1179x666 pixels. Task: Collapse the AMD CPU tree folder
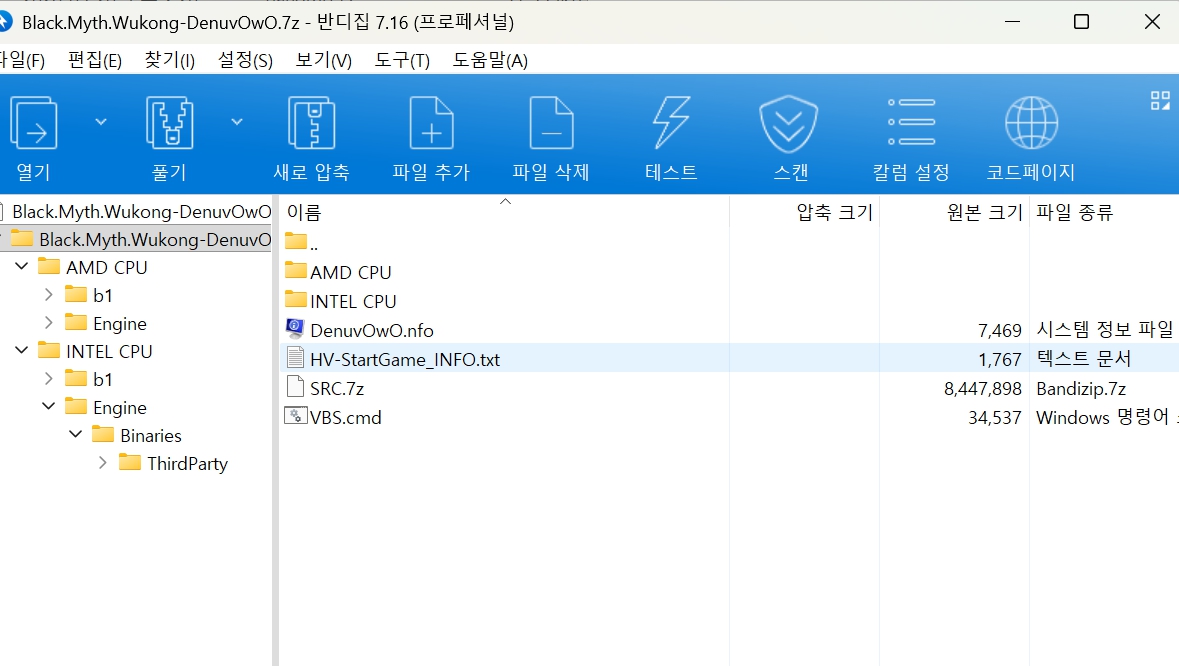(22, 267)
